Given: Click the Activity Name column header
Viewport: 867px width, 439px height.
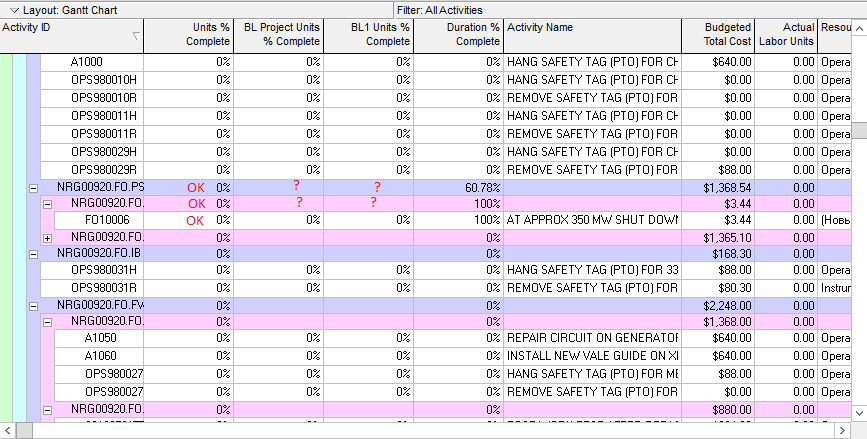Looking at the screenshot, I should [x=592, y=36].
